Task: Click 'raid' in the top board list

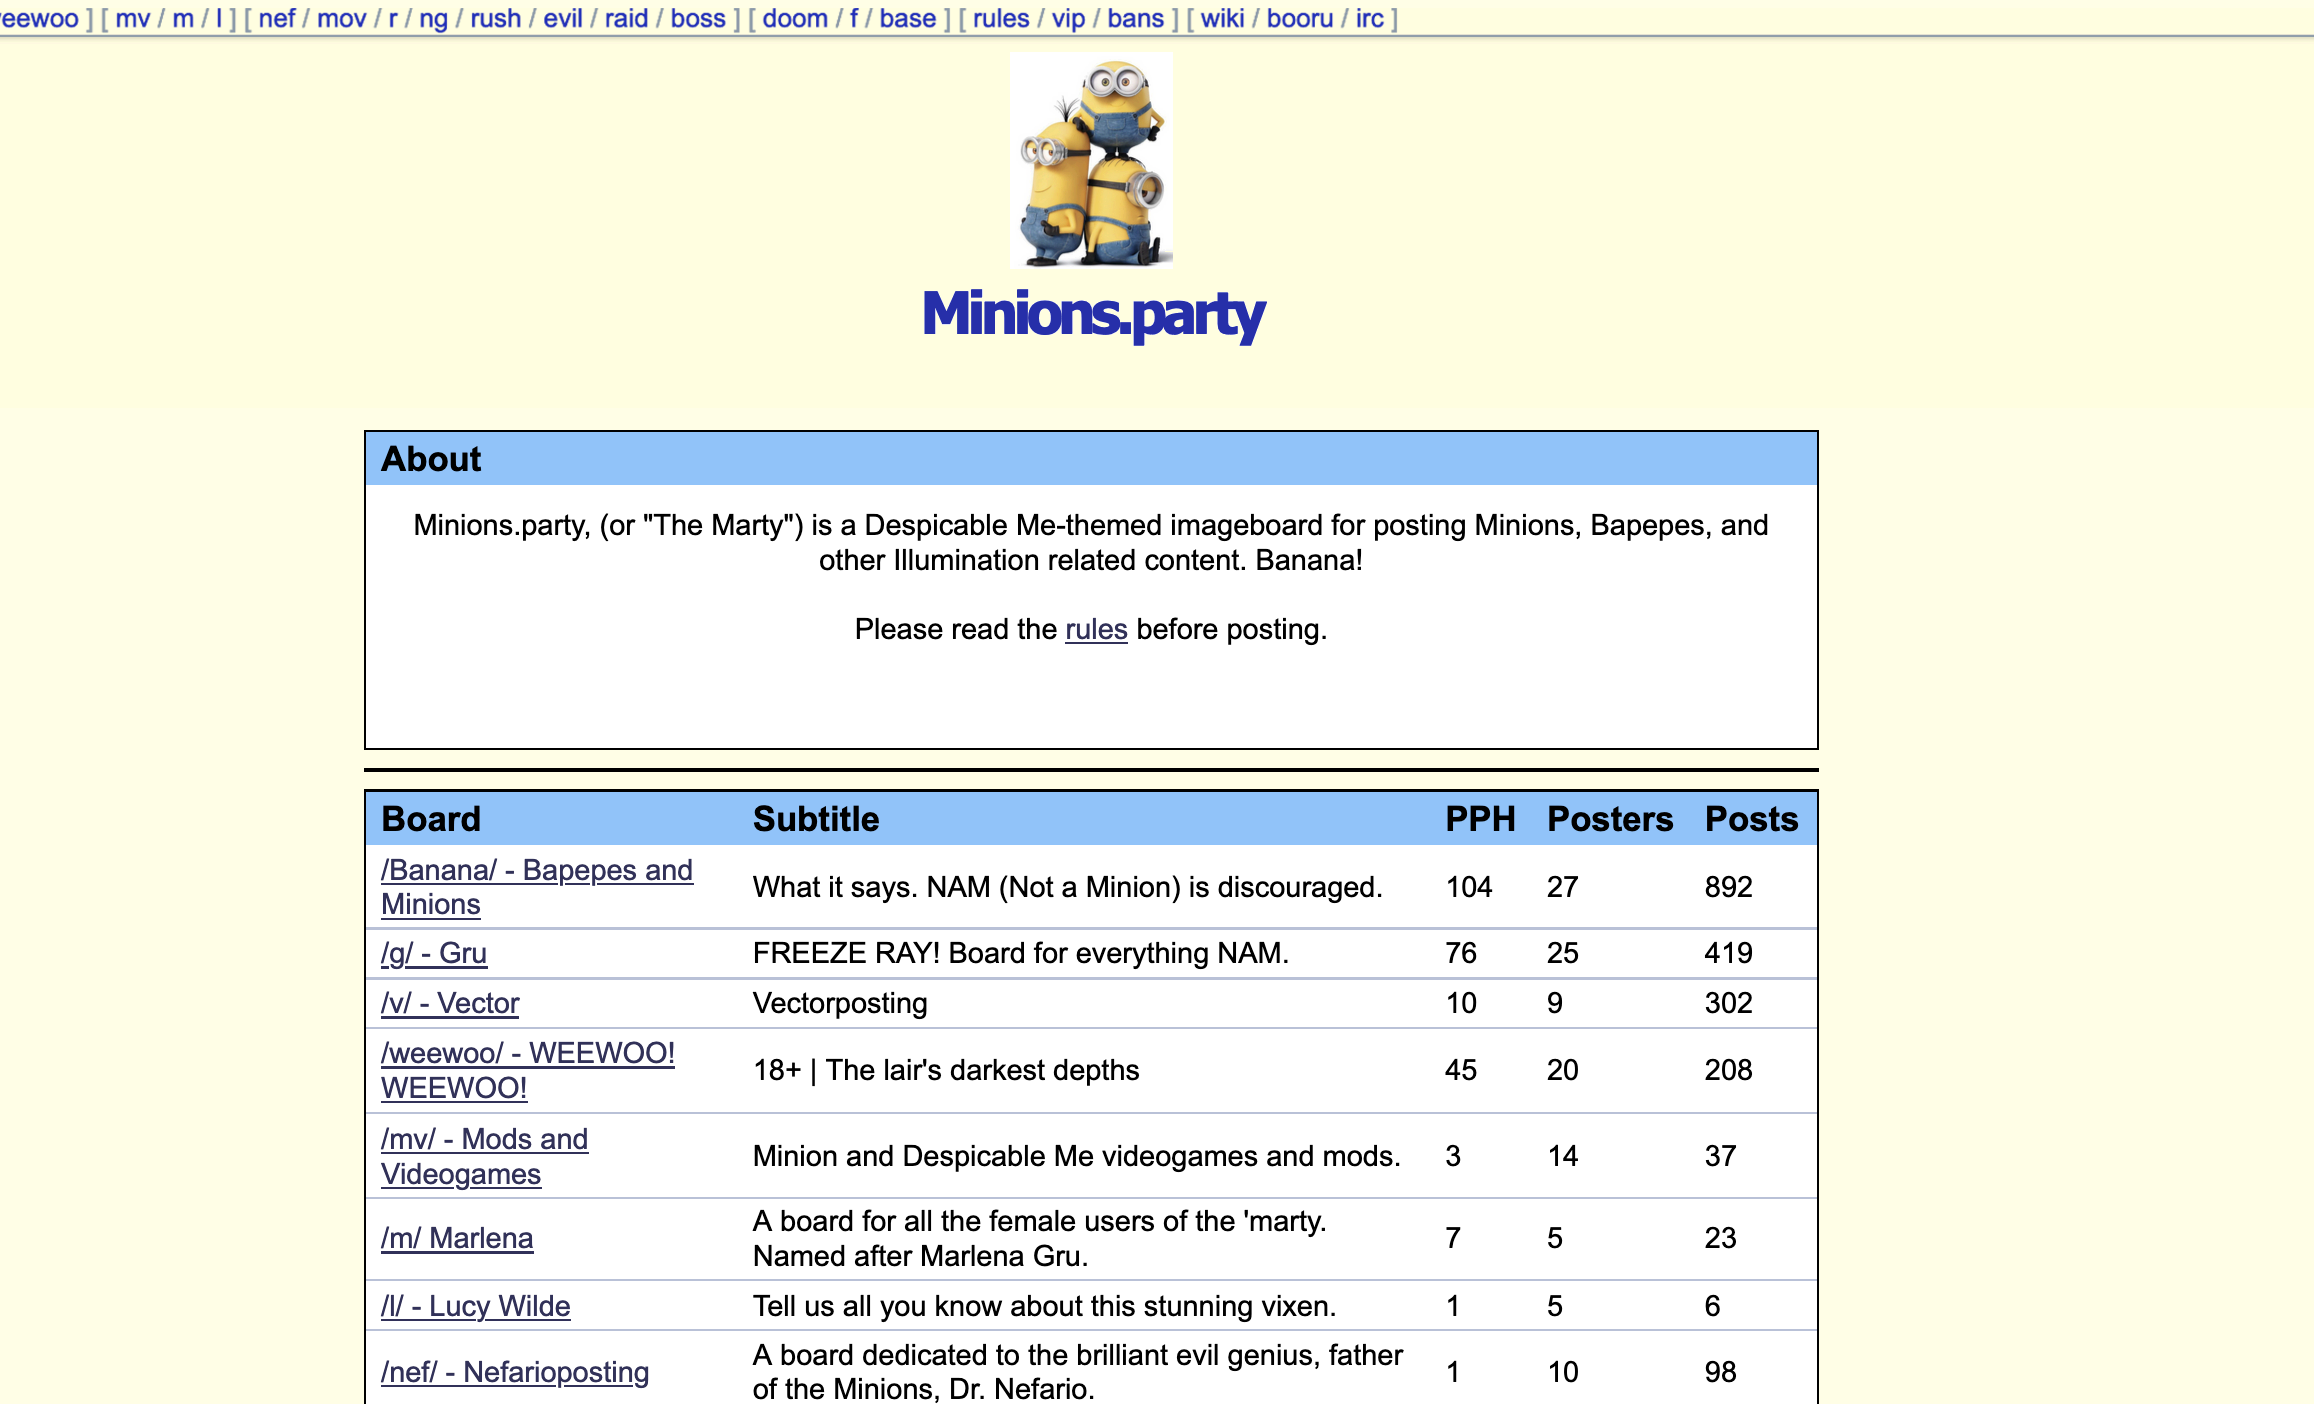Action: click(626, 18)
